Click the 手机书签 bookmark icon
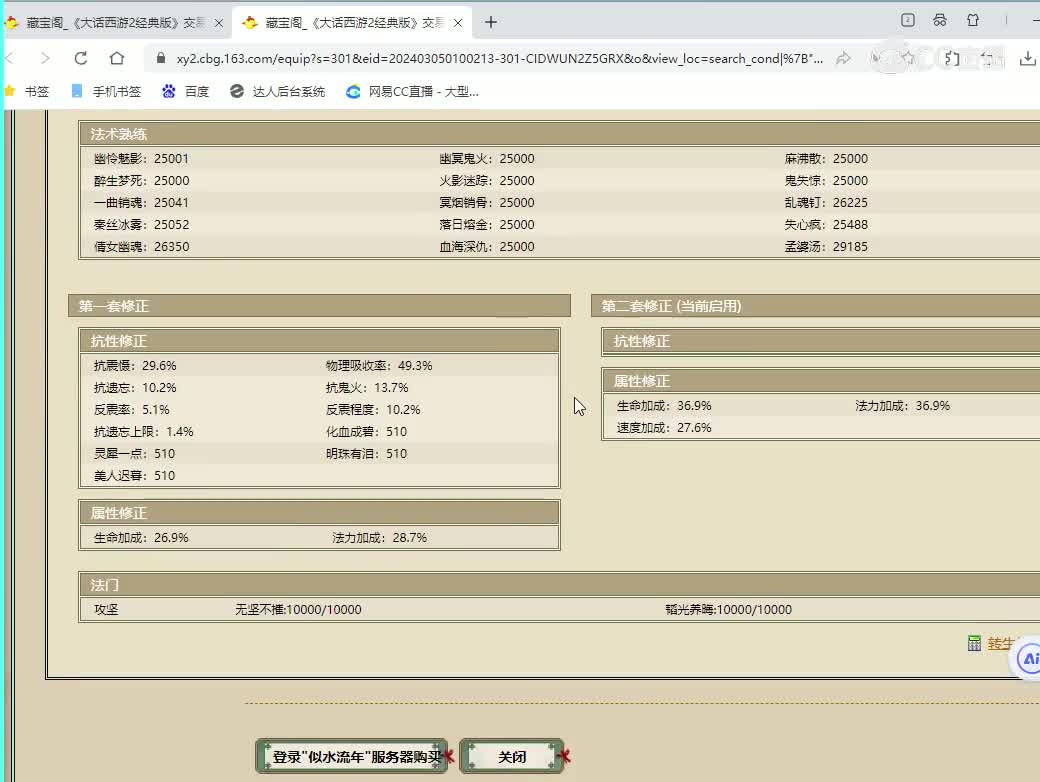The width and height of the screenshot is (1040, 782). click(x=77, y=91)
